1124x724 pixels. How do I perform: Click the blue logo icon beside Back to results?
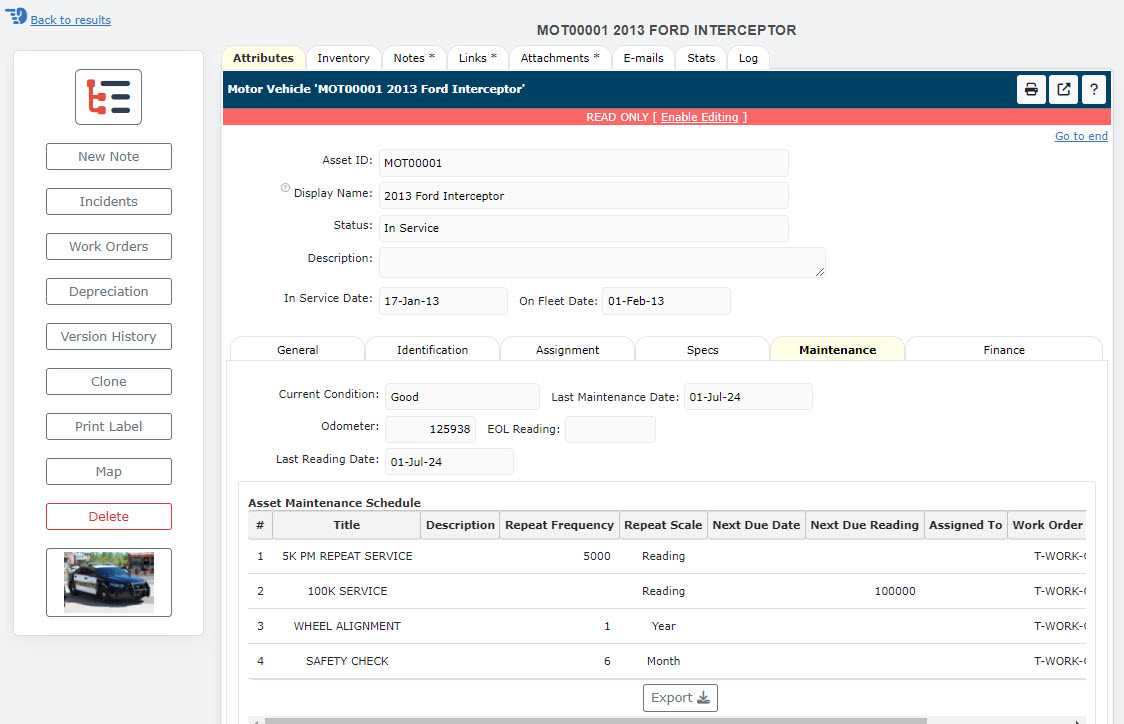tap(15, 16)
